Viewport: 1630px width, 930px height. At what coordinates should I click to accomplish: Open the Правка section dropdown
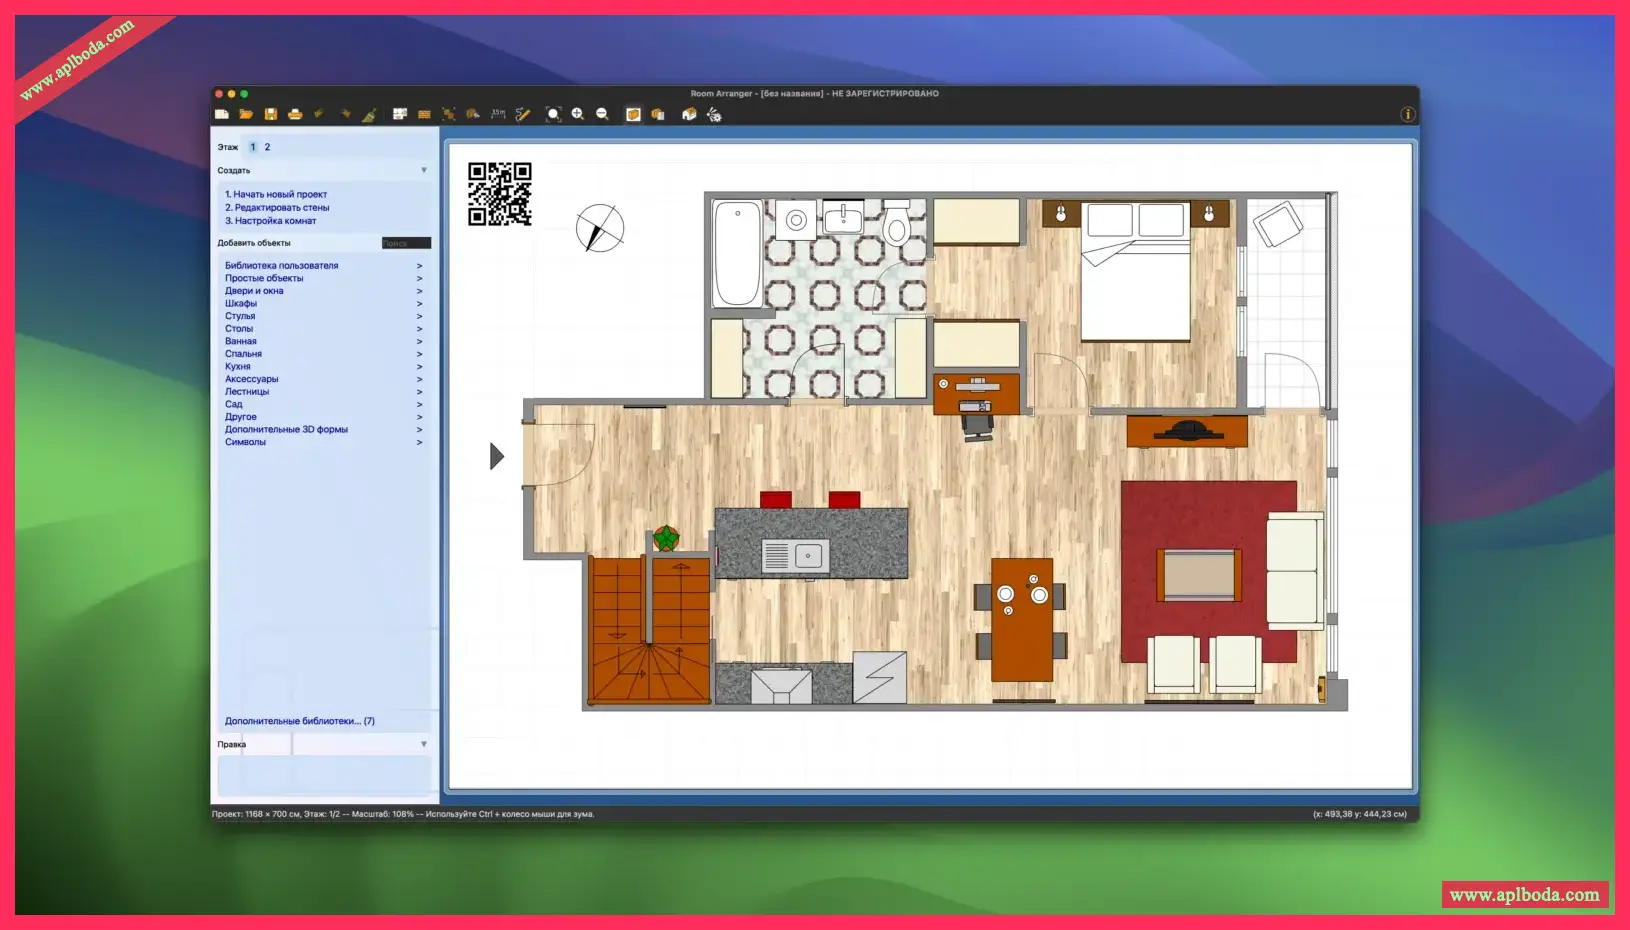[x=424, y=744]
